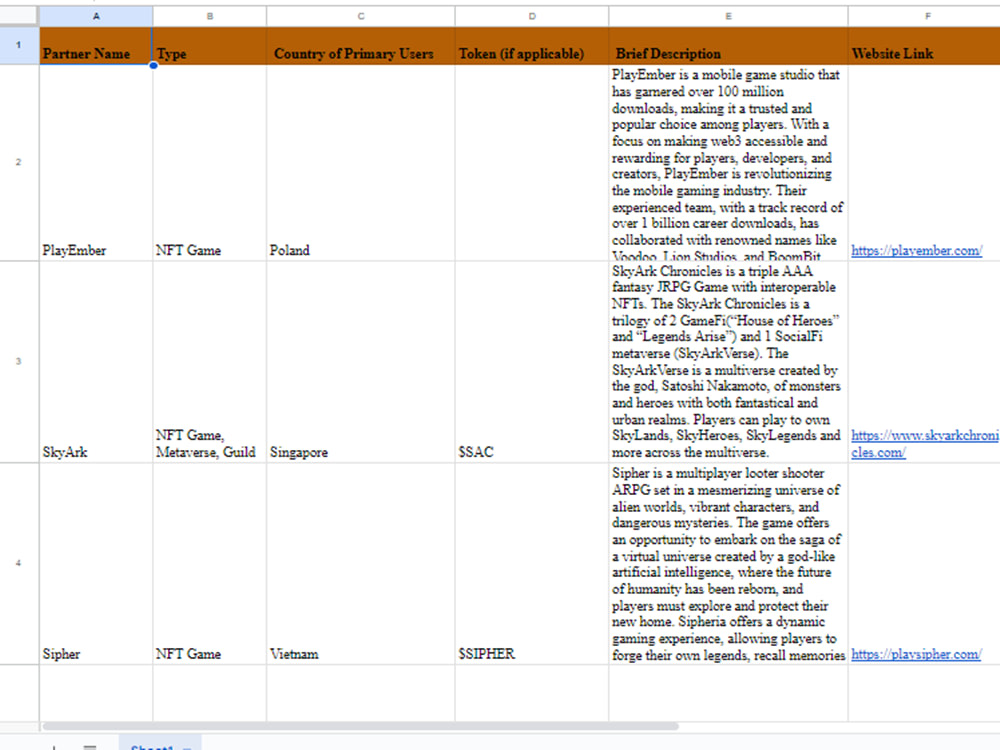1000x750 pixels.
Task: Select column B header
Action: pos(210,16)
